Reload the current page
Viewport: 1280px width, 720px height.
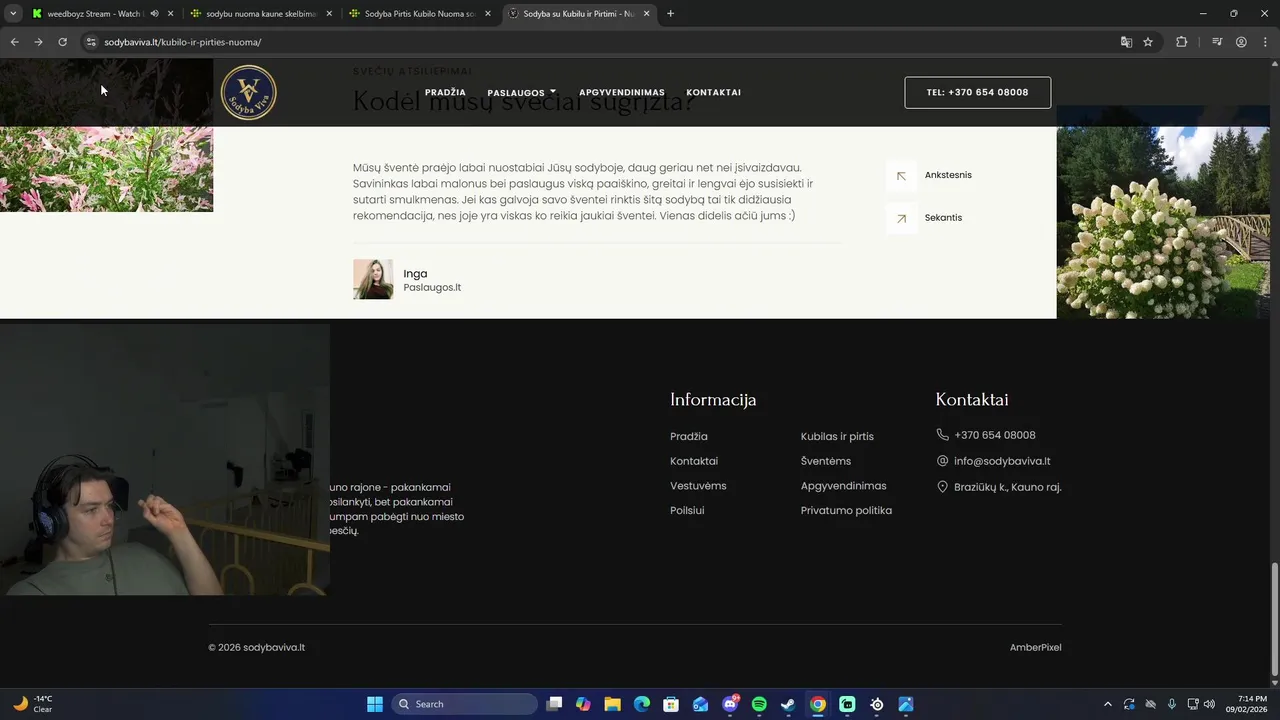(62, 42)
